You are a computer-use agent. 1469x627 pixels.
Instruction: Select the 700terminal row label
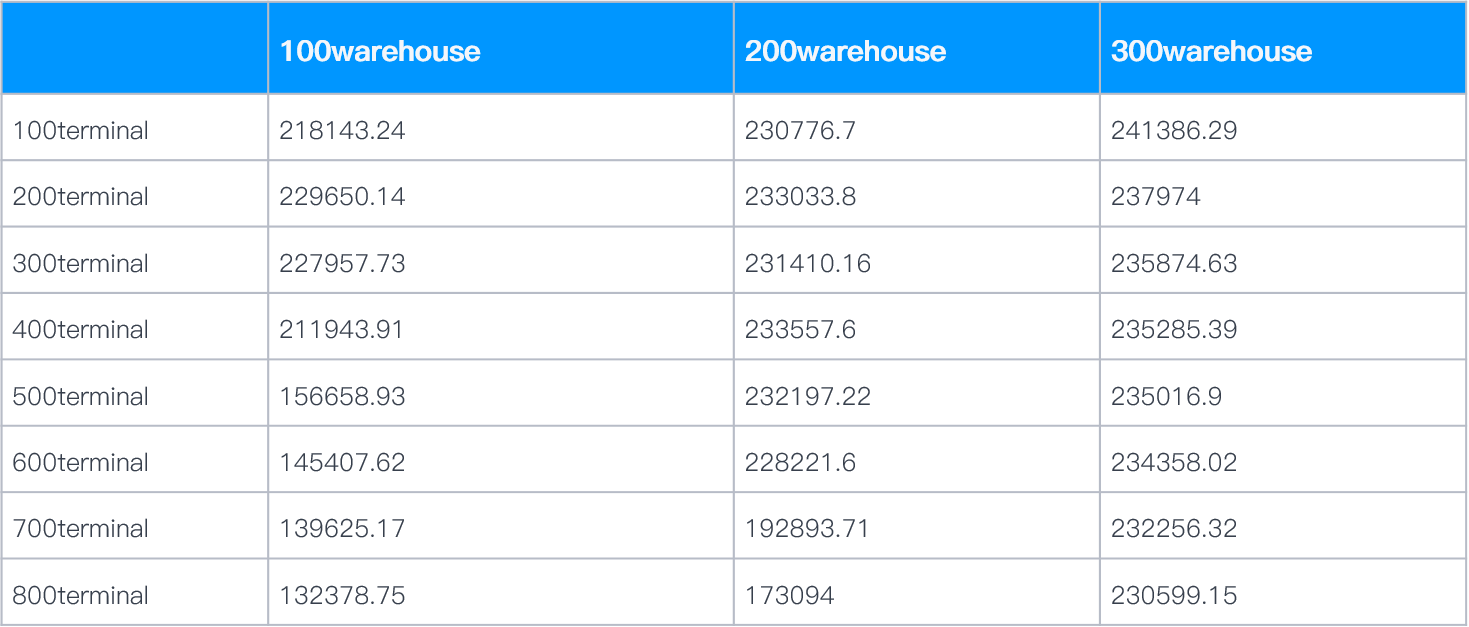(x=80, y=529)
